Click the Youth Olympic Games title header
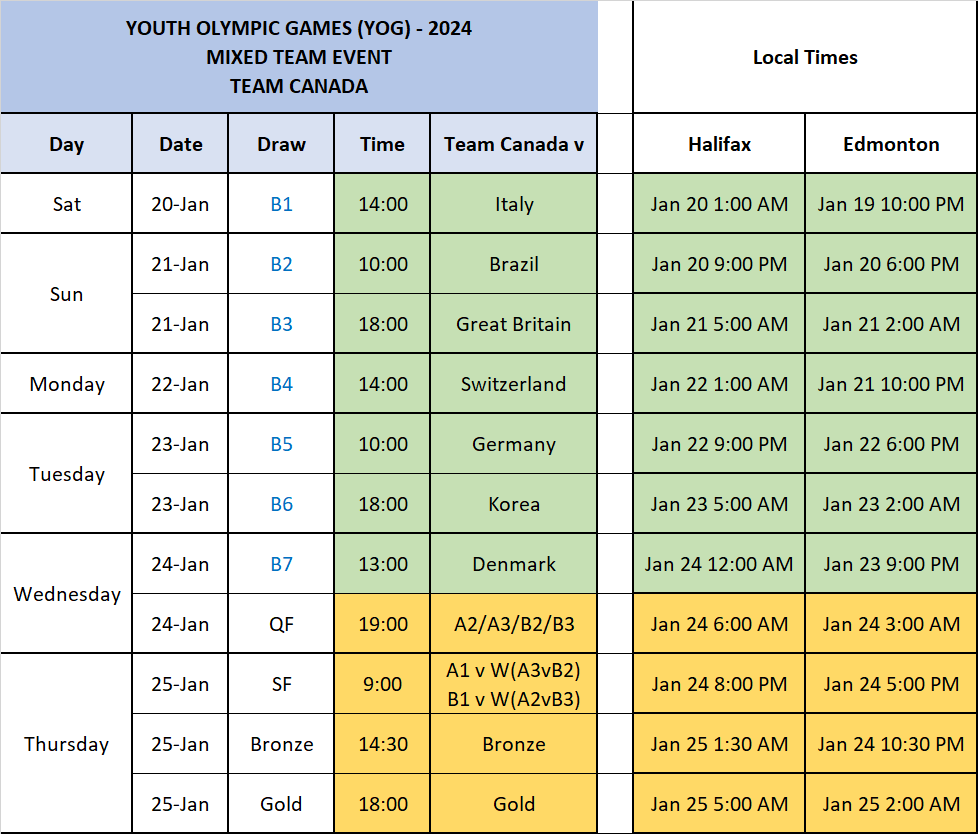This screenshot has width=978, height=834. pos(299,57)
